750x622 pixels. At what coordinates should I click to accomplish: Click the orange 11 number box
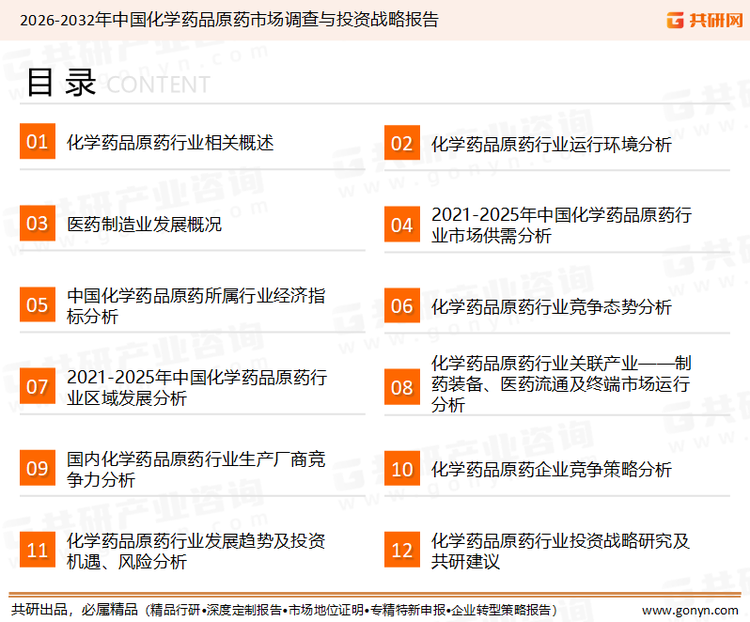click(x=37, y=549)
